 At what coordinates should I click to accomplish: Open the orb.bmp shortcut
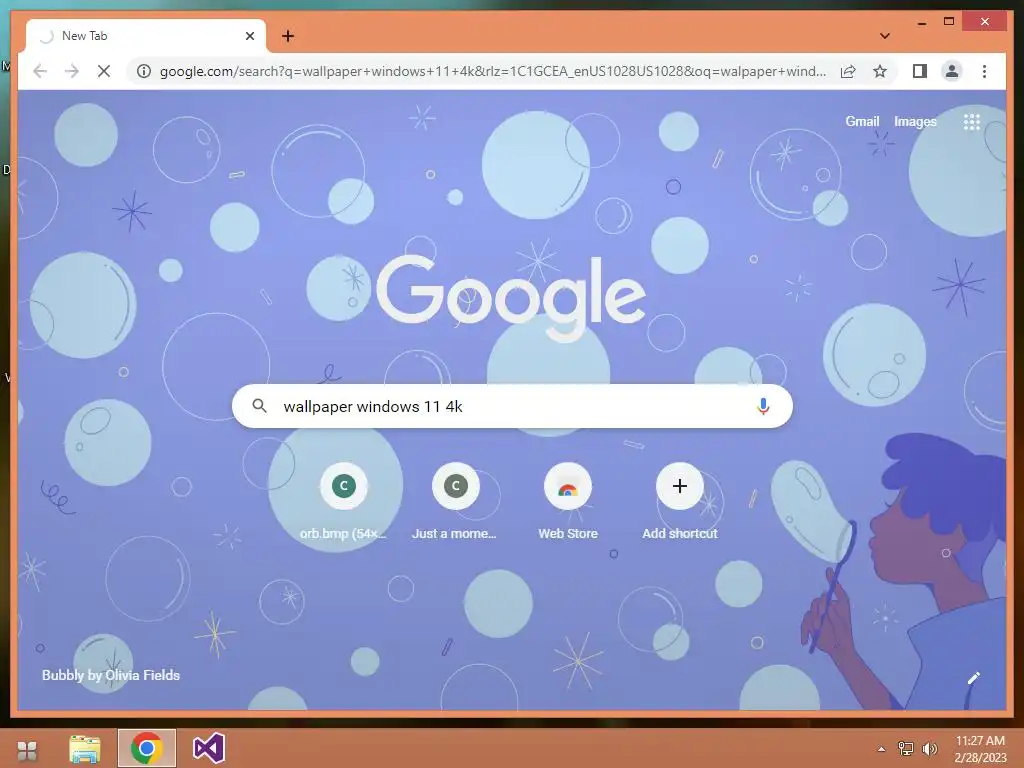click(x=344, y=501)
